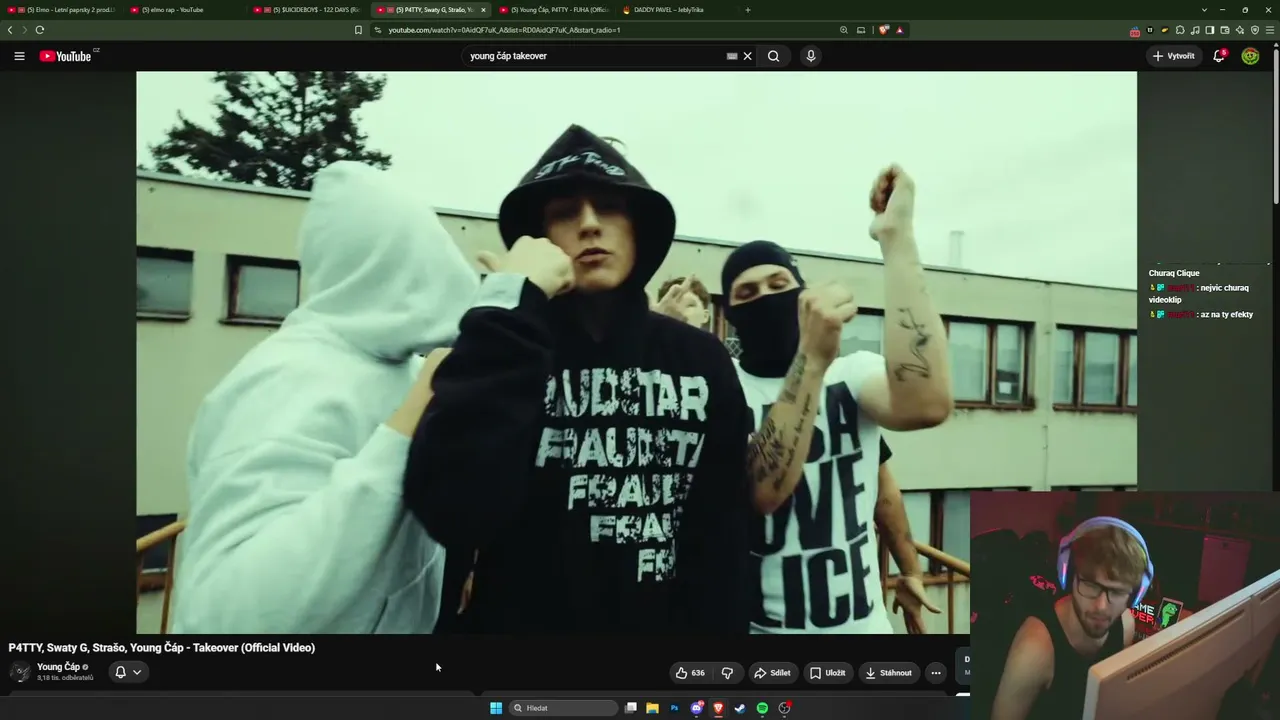The height and width of the screenshot is (720, 1280).
Task: Open the red clapperboard extension icon
Action: point(1135,30)
